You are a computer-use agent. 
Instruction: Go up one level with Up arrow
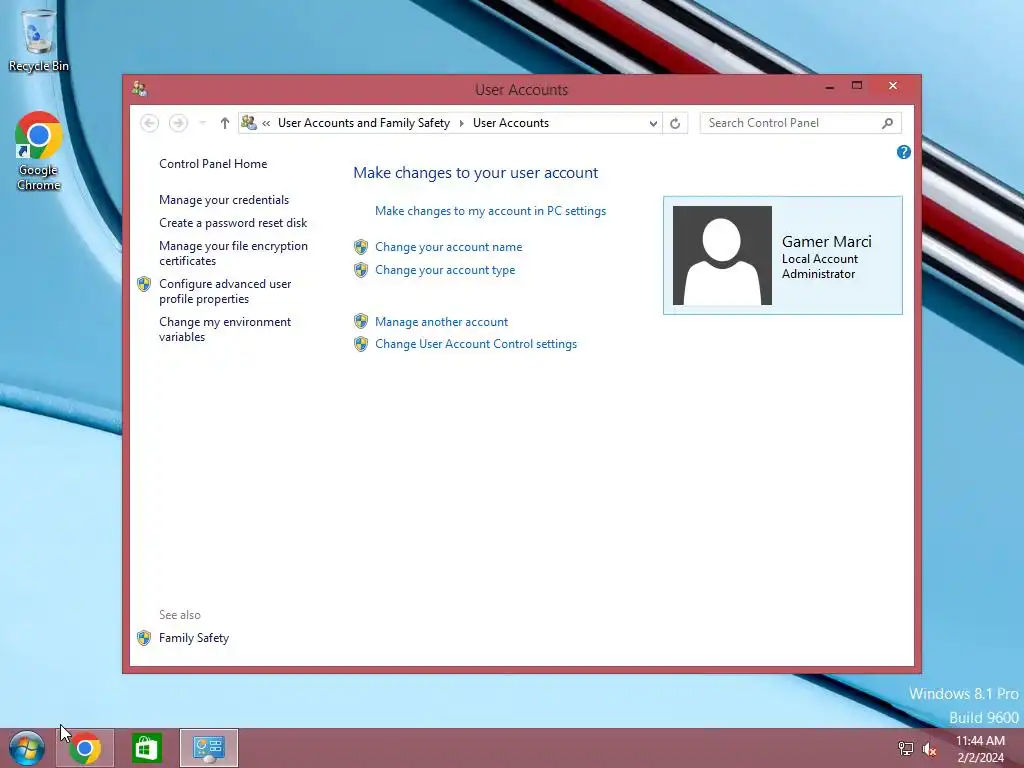225,123
